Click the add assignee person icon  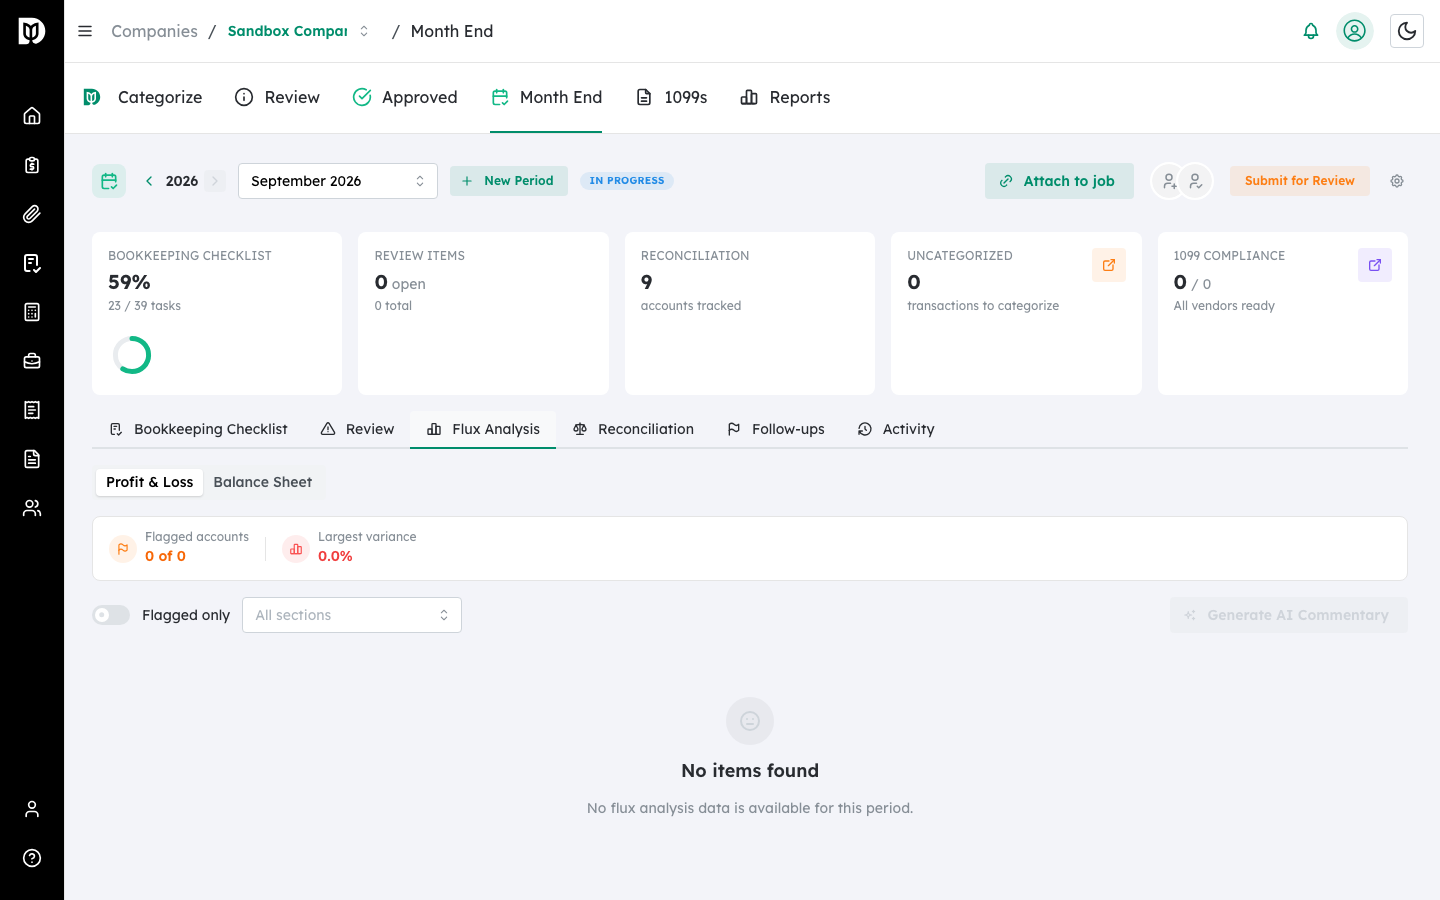(x=1168, y=181)
